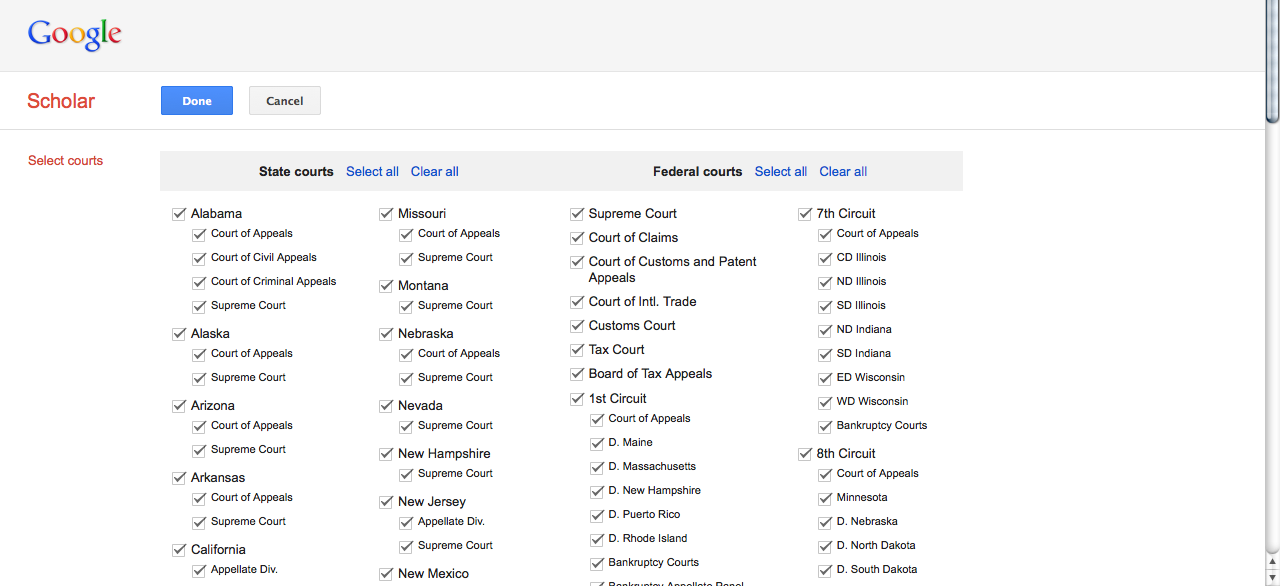Screen dimensions: 1280x586
Task: Click Select all for State courts
Action: tap(372, 171)
